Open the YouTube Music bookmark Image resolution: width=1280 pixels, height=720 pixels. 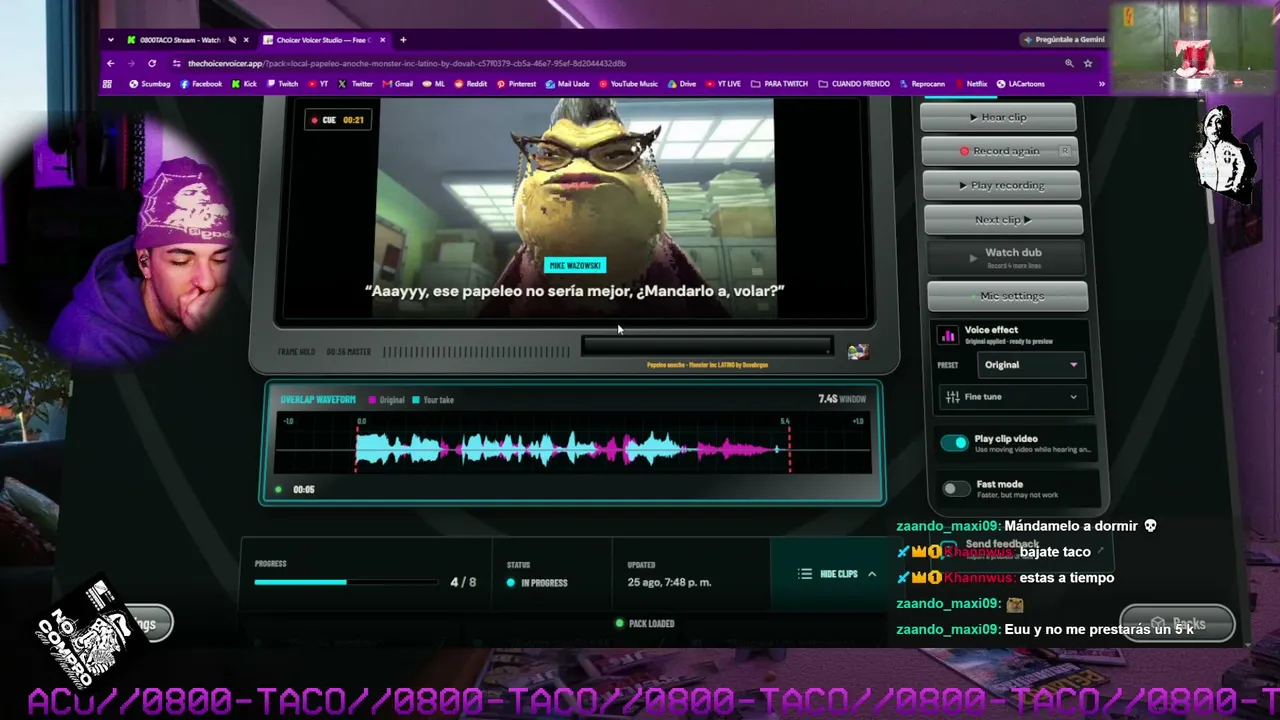(629, 84)
